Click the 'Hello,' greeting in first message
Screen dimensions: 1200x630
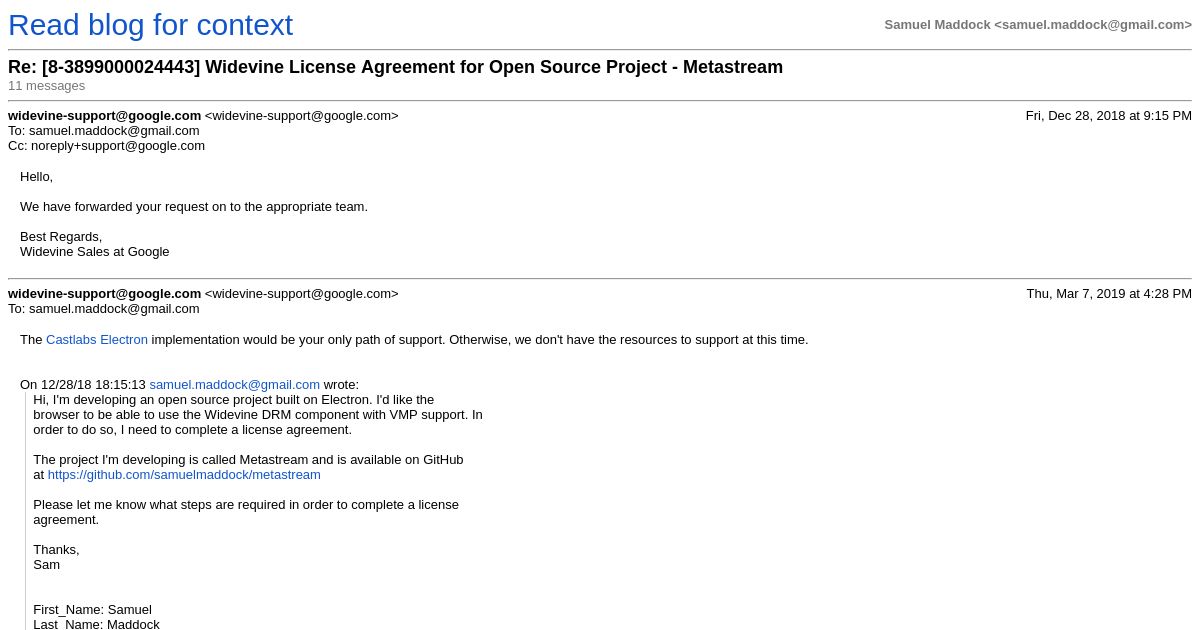point(36,176)
